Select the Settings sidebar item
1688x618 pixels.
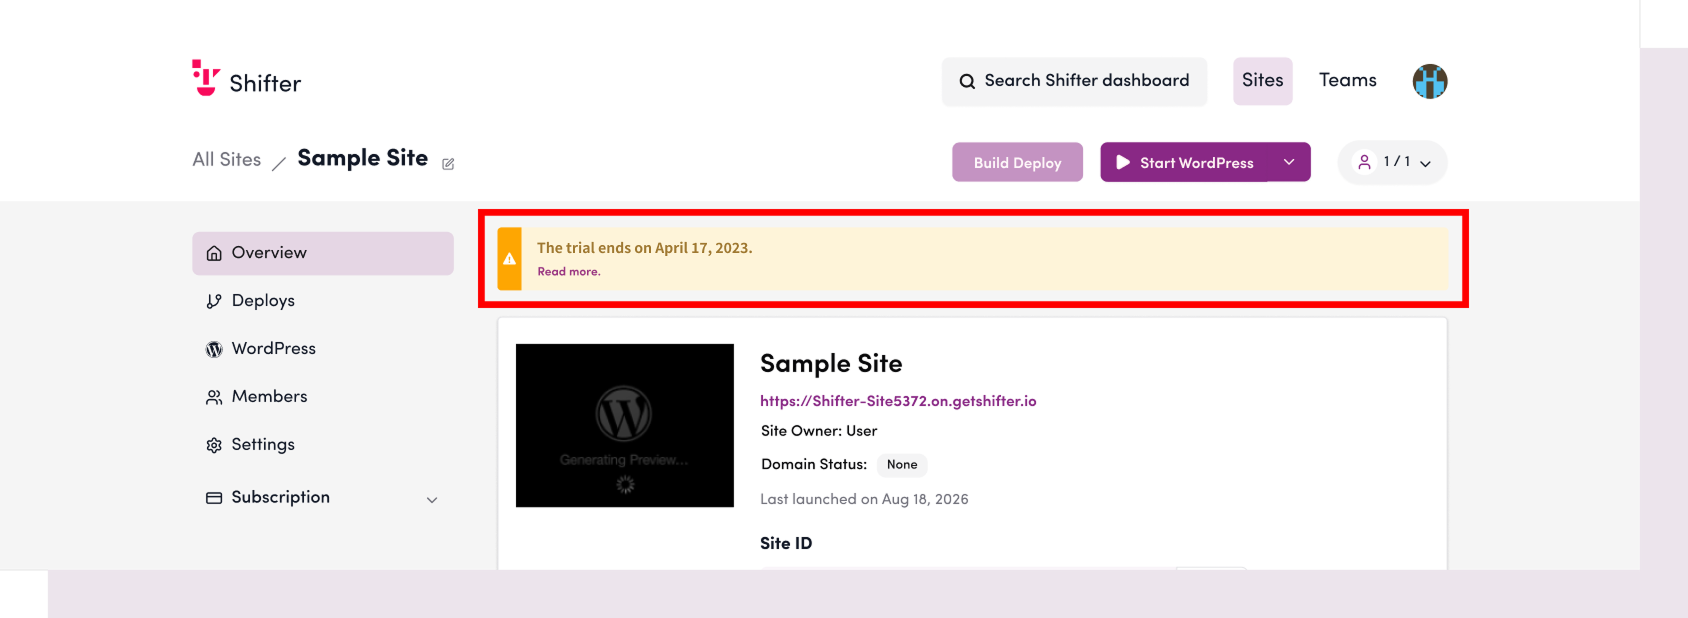coord(323,445)
